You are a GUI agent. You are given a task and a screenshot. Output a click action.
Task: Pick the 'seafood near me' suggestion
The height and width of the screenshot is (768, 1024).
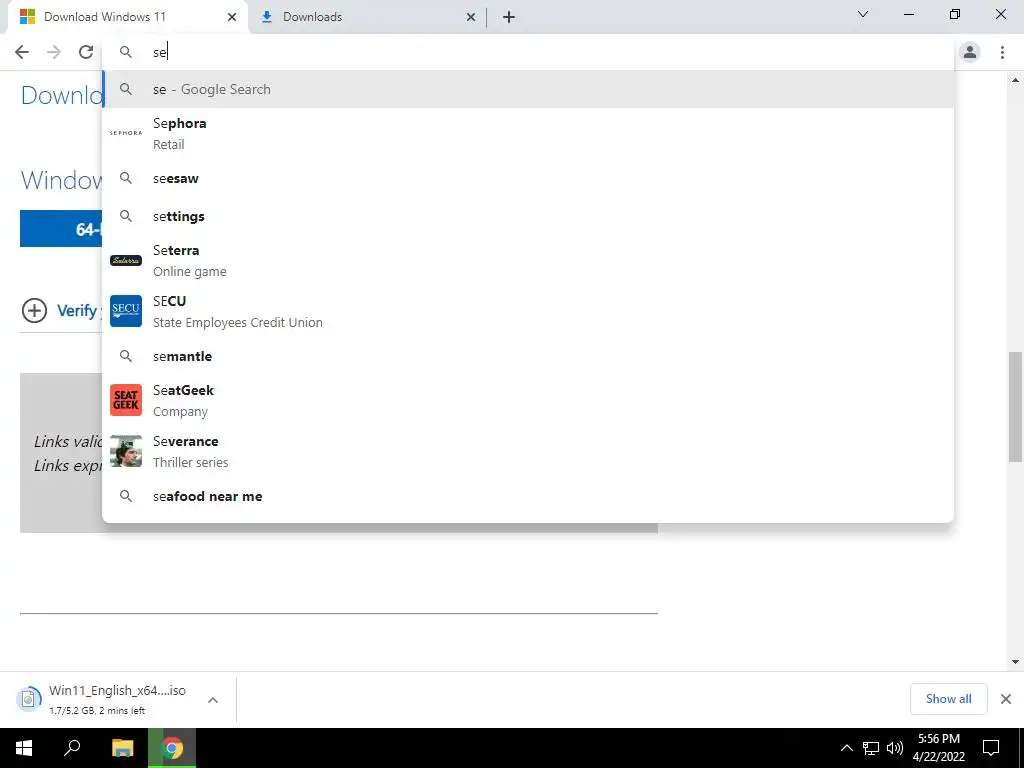[528, 496]
